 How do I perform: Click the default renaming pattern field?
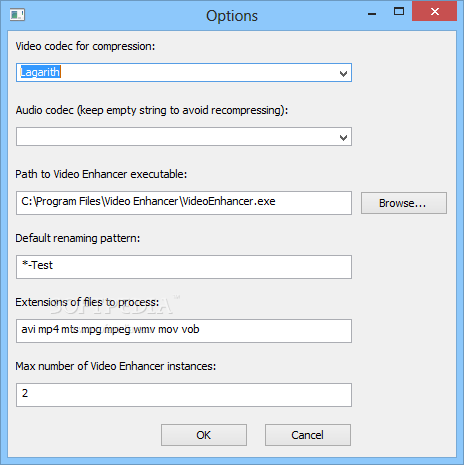[184, 267]
